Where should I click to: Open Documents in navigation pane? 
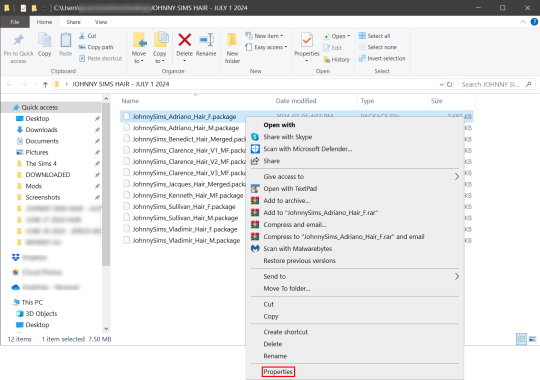click(42, 141)
